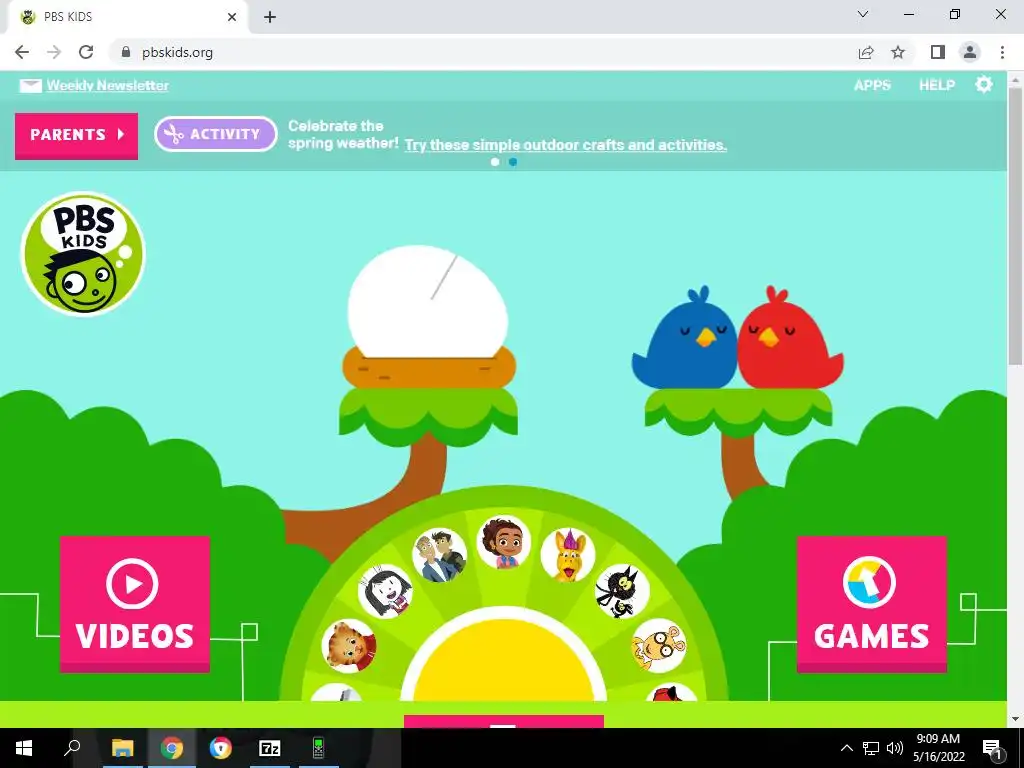Select the first banner carousel dot
1024x768 pixels.
(x=495, y=162)
